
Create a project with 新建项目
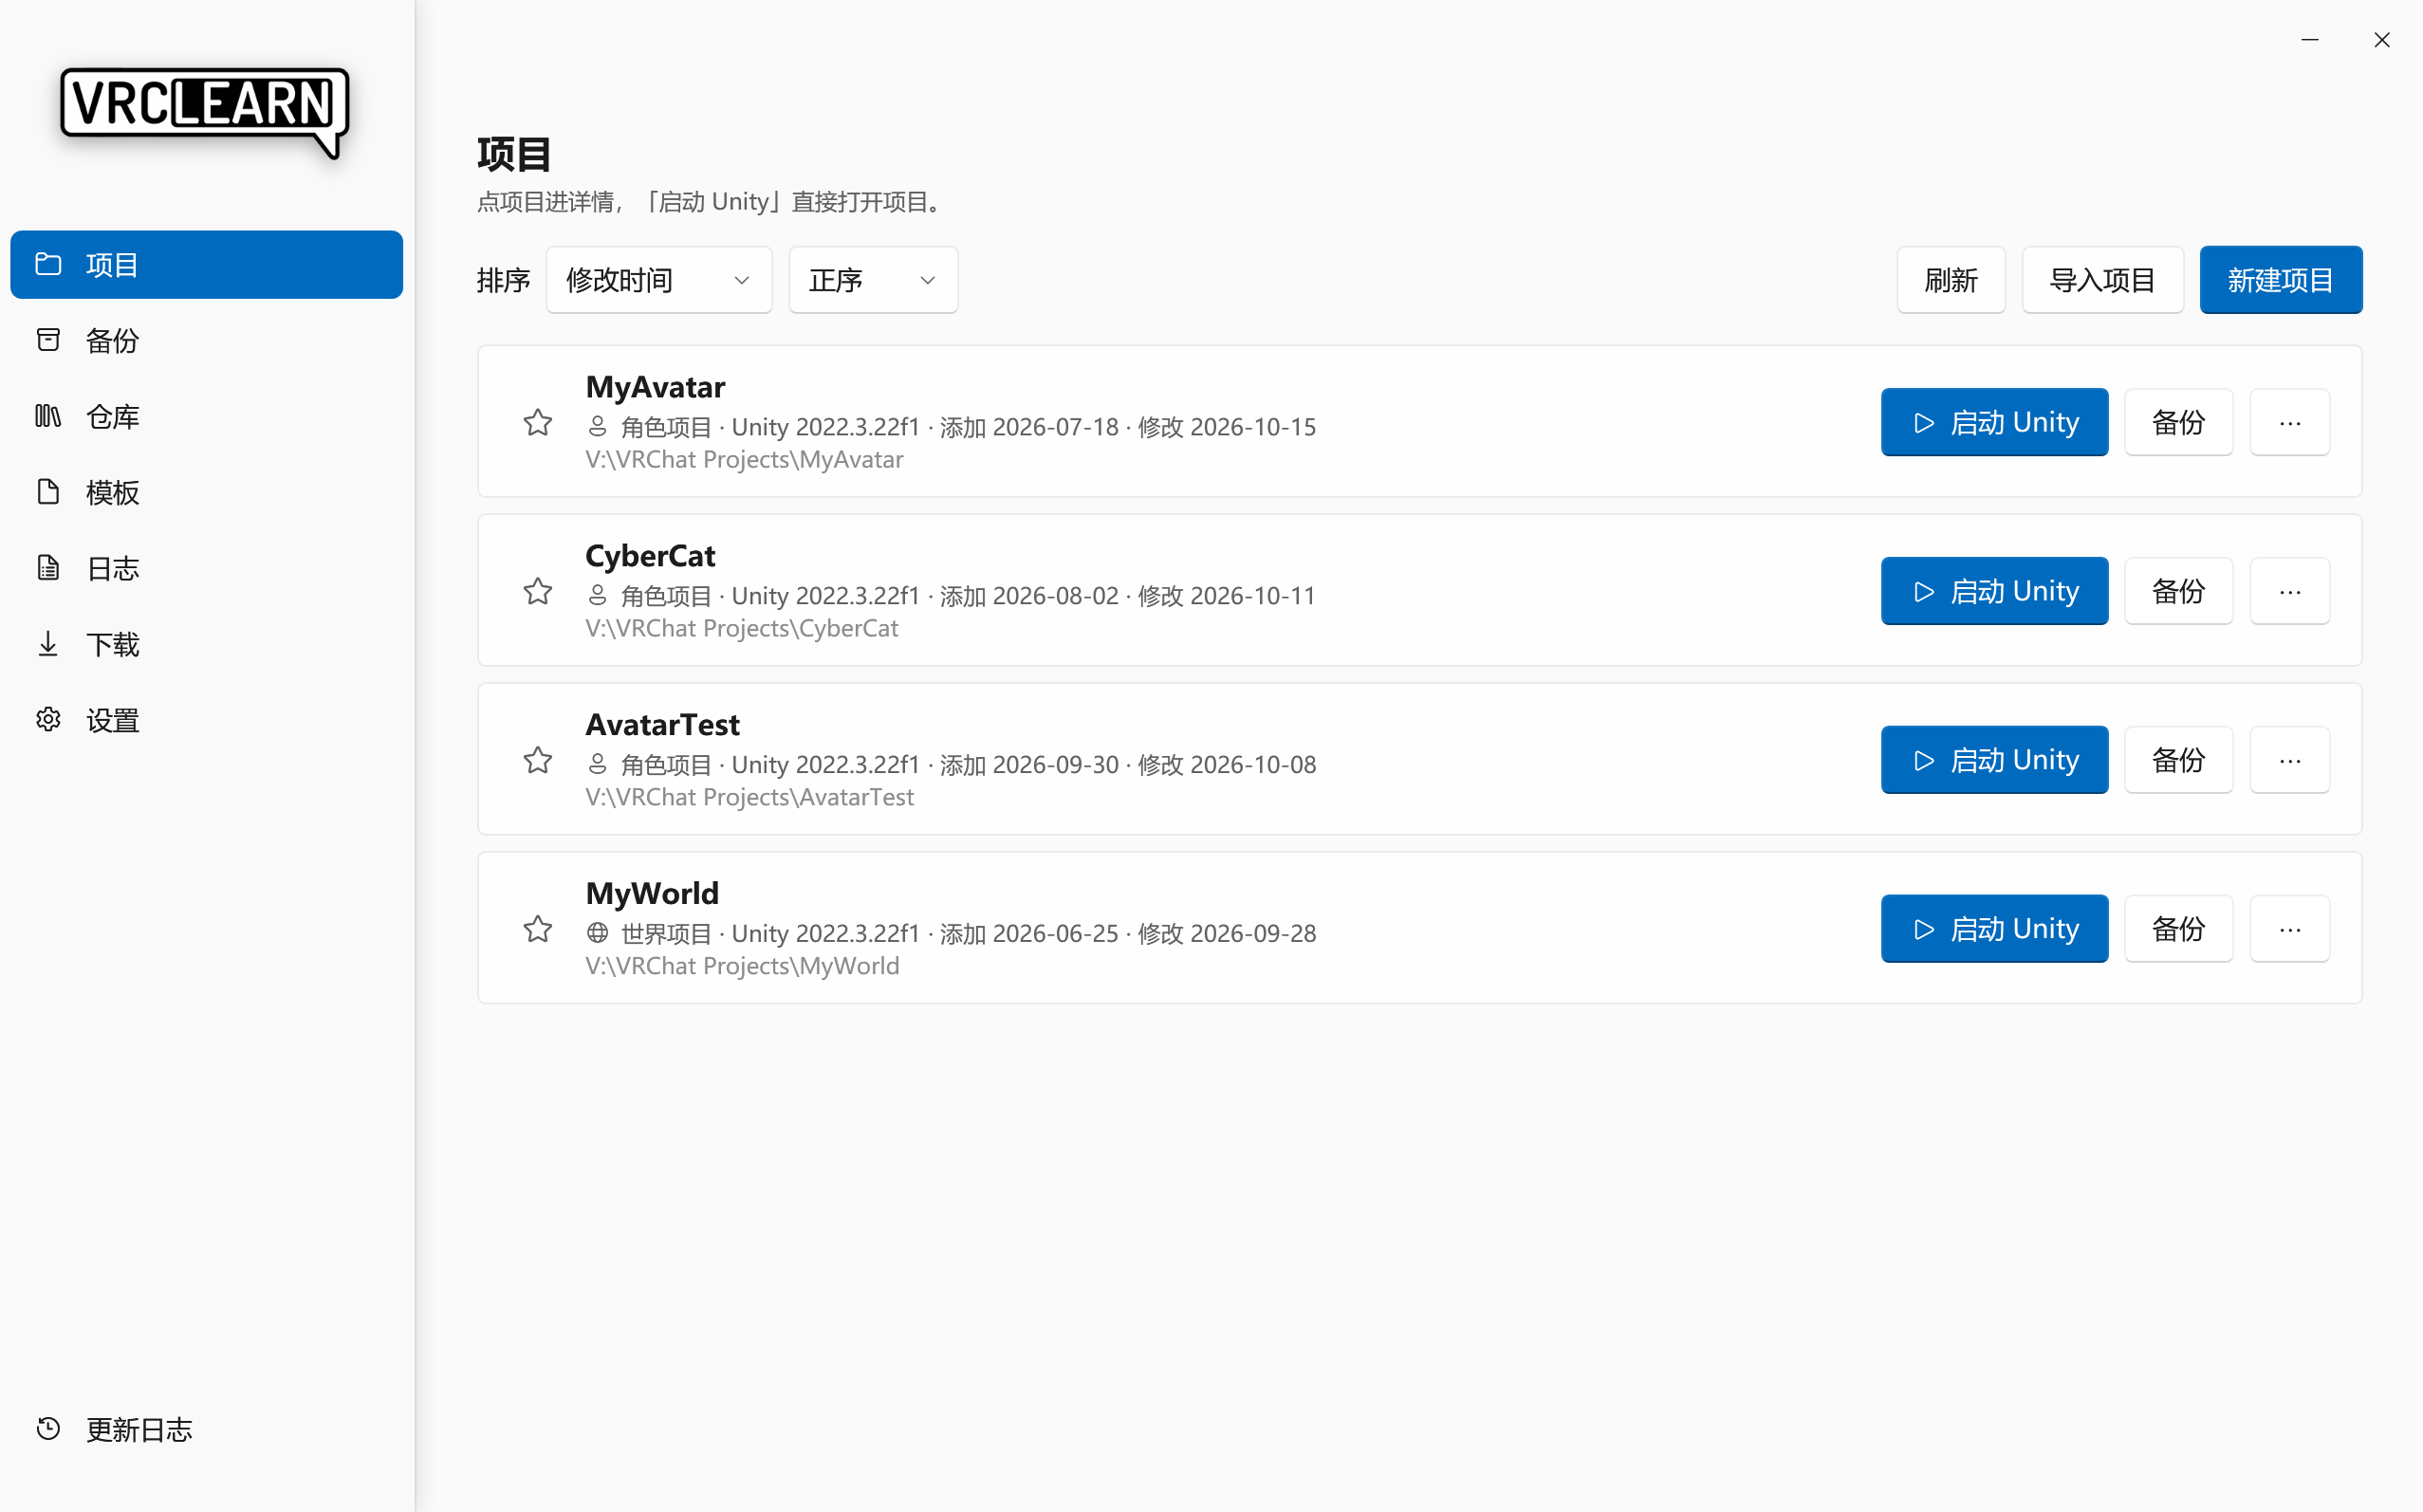click(2281, 280)
